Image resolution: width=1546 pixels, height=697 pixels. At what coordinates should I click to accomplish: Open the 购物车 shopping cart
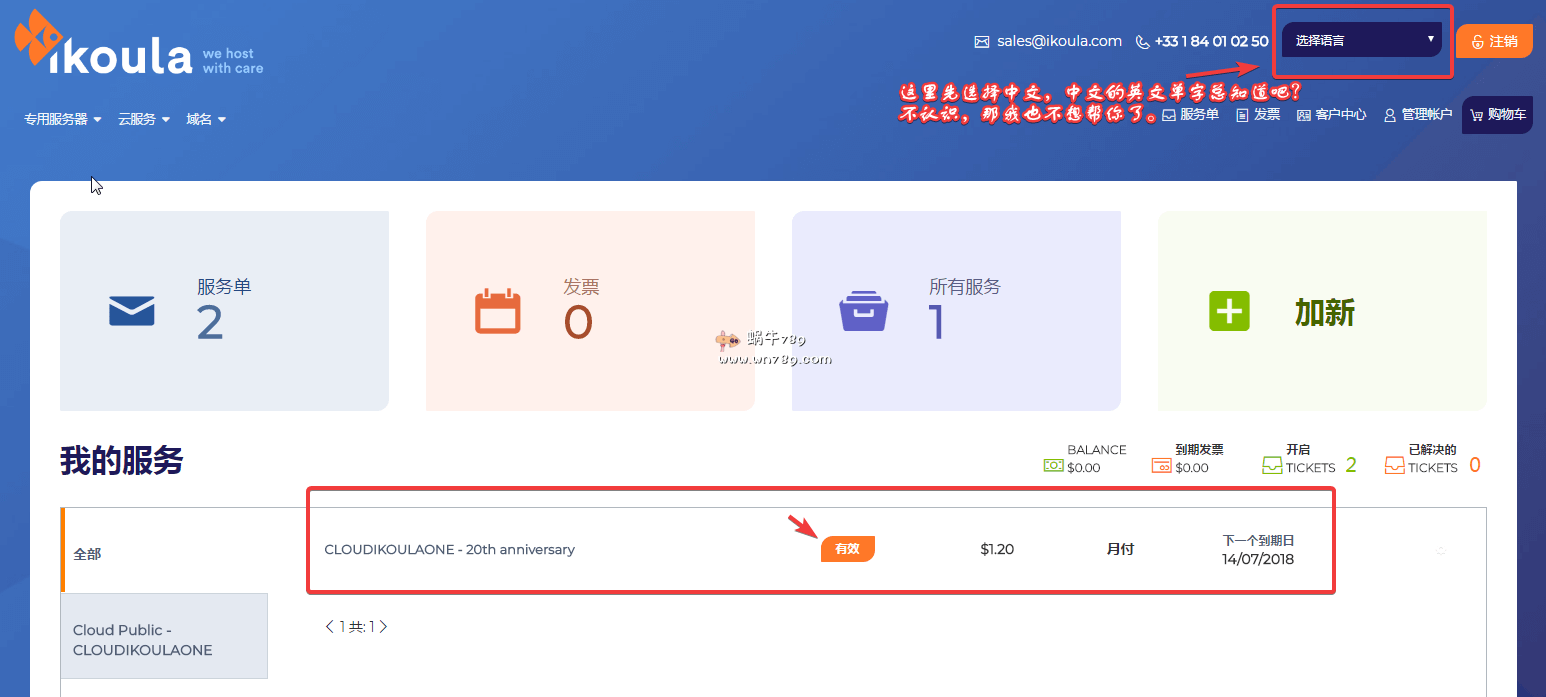(x=1497, y=115)
